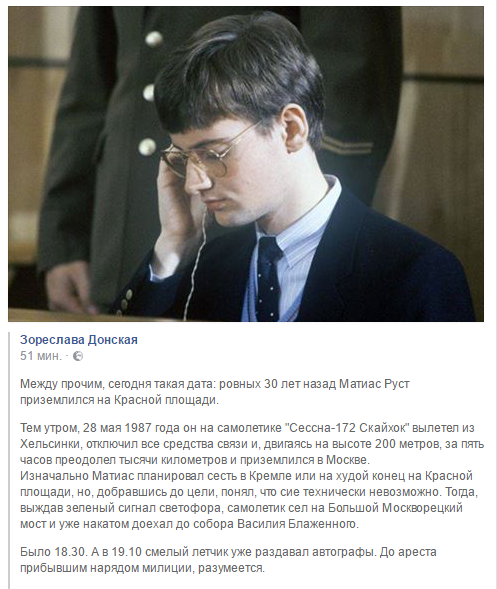Click the text "Было 18.30" paragraph
The width and height of the screenshot is (497, 589).
228,560
